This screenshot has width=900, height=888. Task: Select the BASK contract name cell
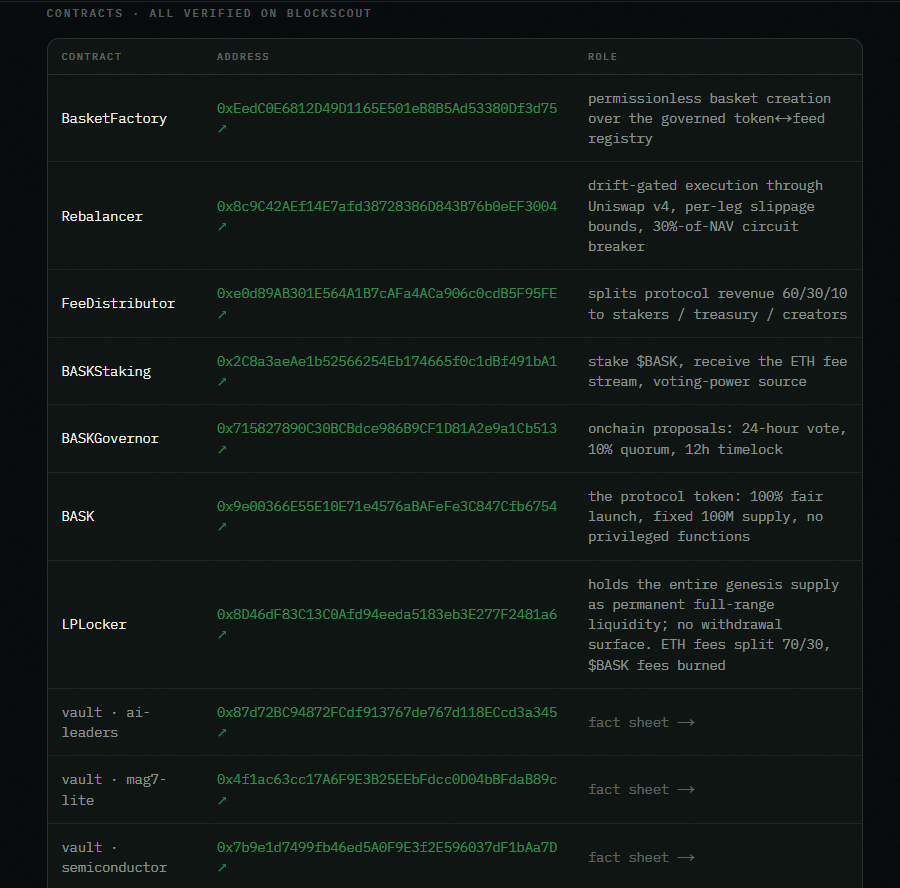pos(78,517)
